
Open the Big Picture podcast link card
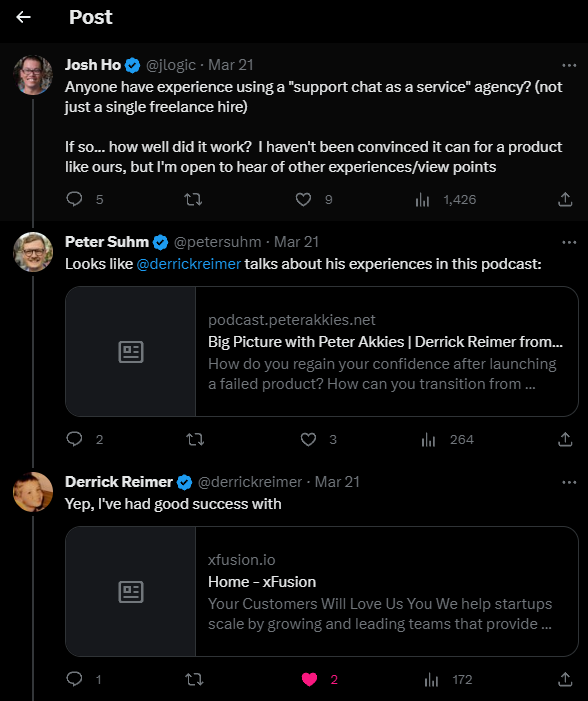[x=322, y=351]
